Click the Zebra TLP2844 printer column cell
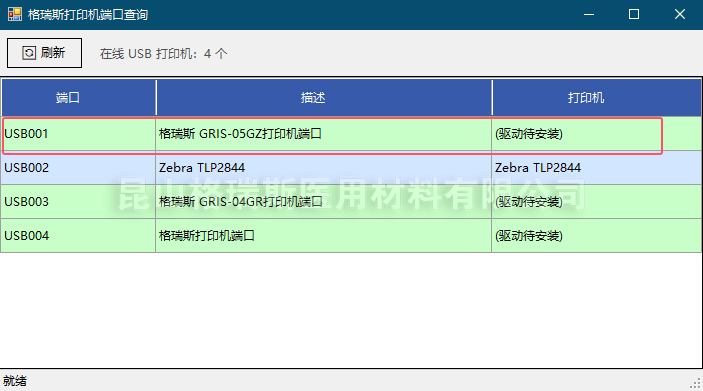The image size is (703, 391). (x=597, y=168)
